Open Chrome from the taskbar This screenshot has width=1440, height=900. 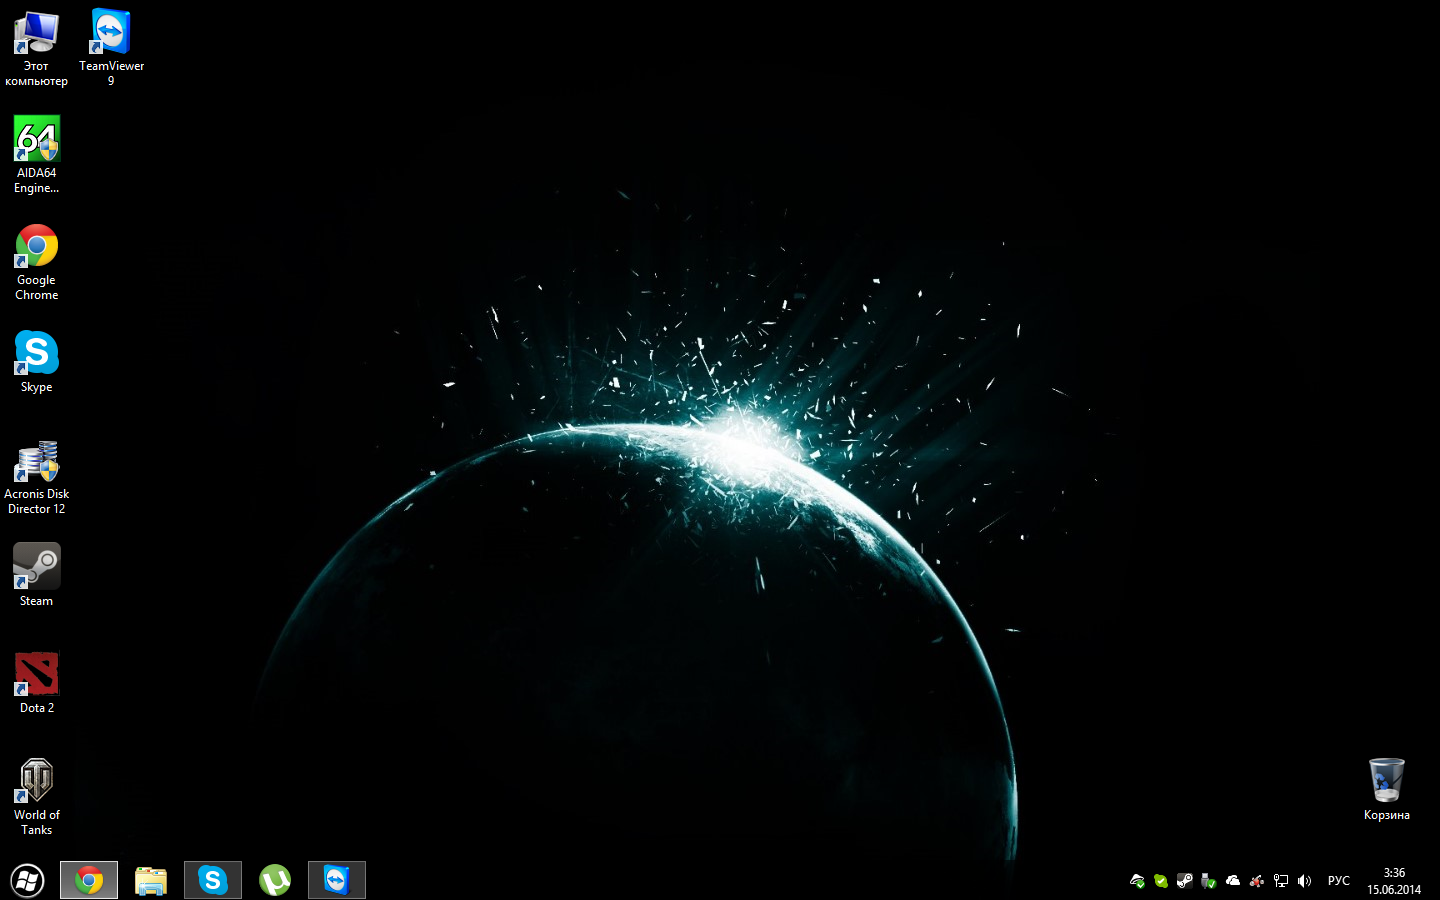coord(89,880)
